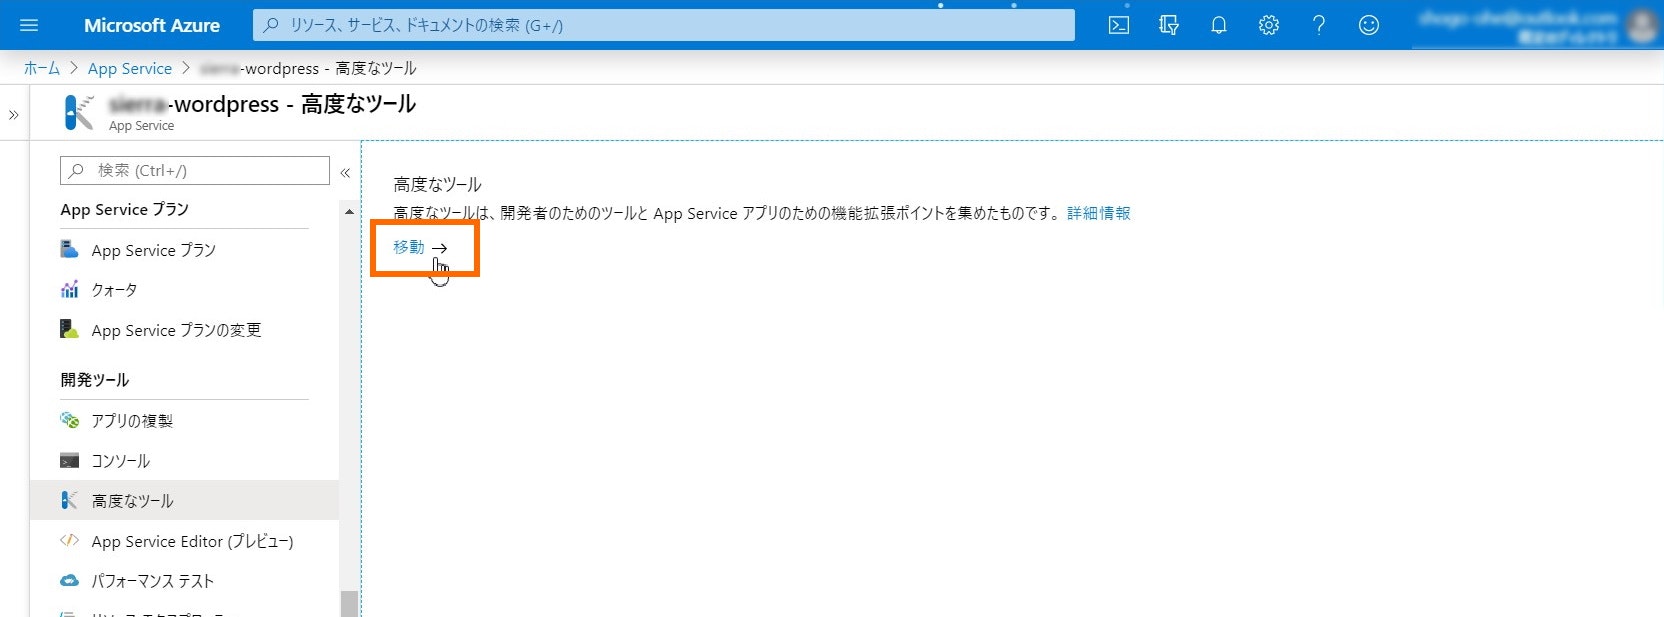Open directory and subscription filter icon
1664x617 pixels.
[x=1169, y=25]
